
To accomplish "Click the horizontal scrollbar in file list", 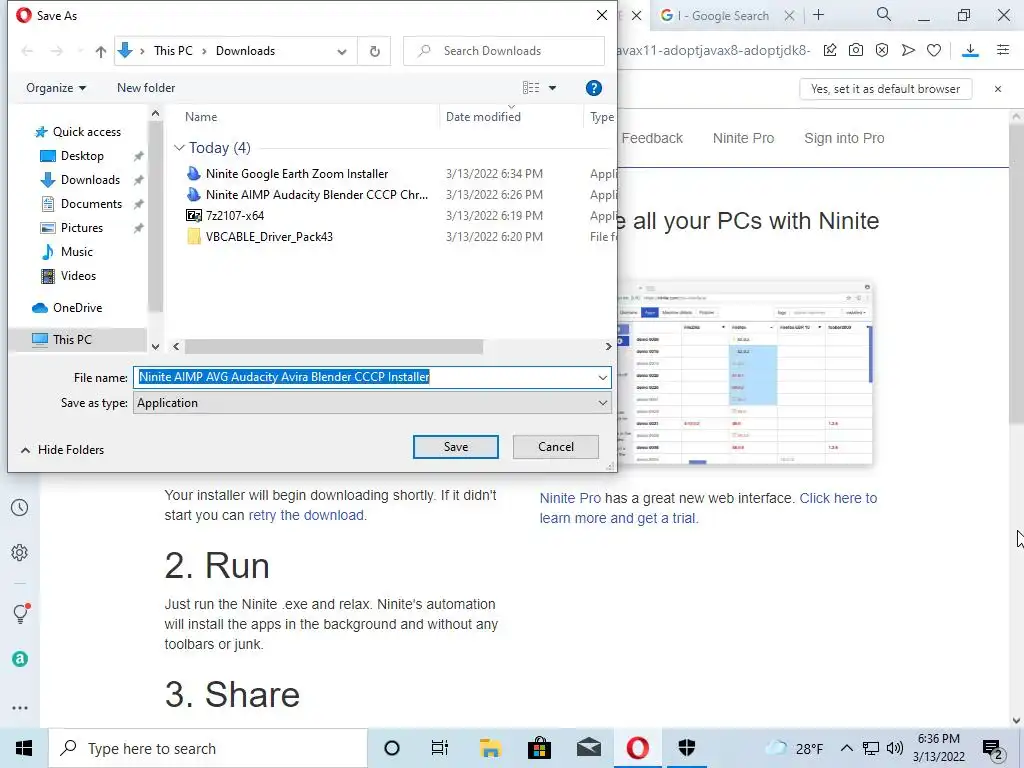I will click(334, 346).
